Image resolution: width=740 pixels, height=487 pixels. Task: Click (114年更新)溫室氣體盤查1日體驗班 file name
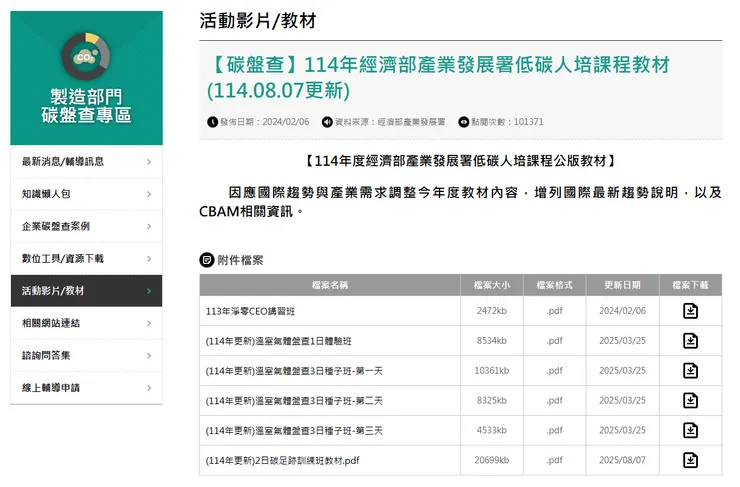coord(278,341)
